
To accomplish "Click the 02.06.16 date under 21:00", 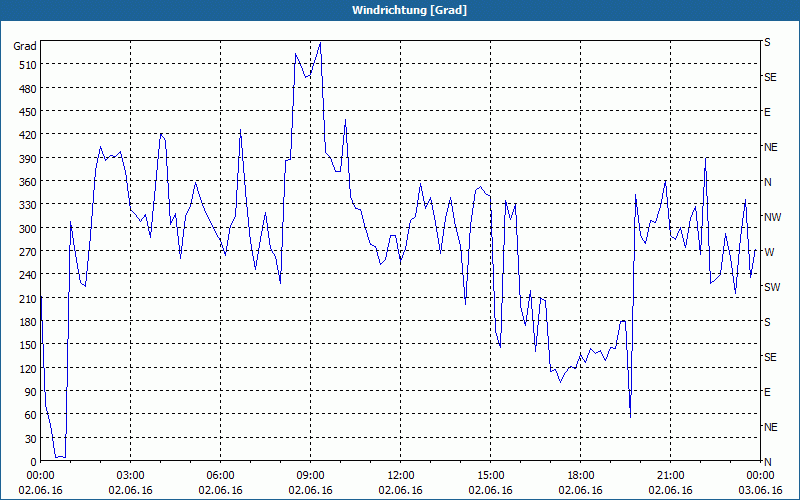I will pos(670,491).
